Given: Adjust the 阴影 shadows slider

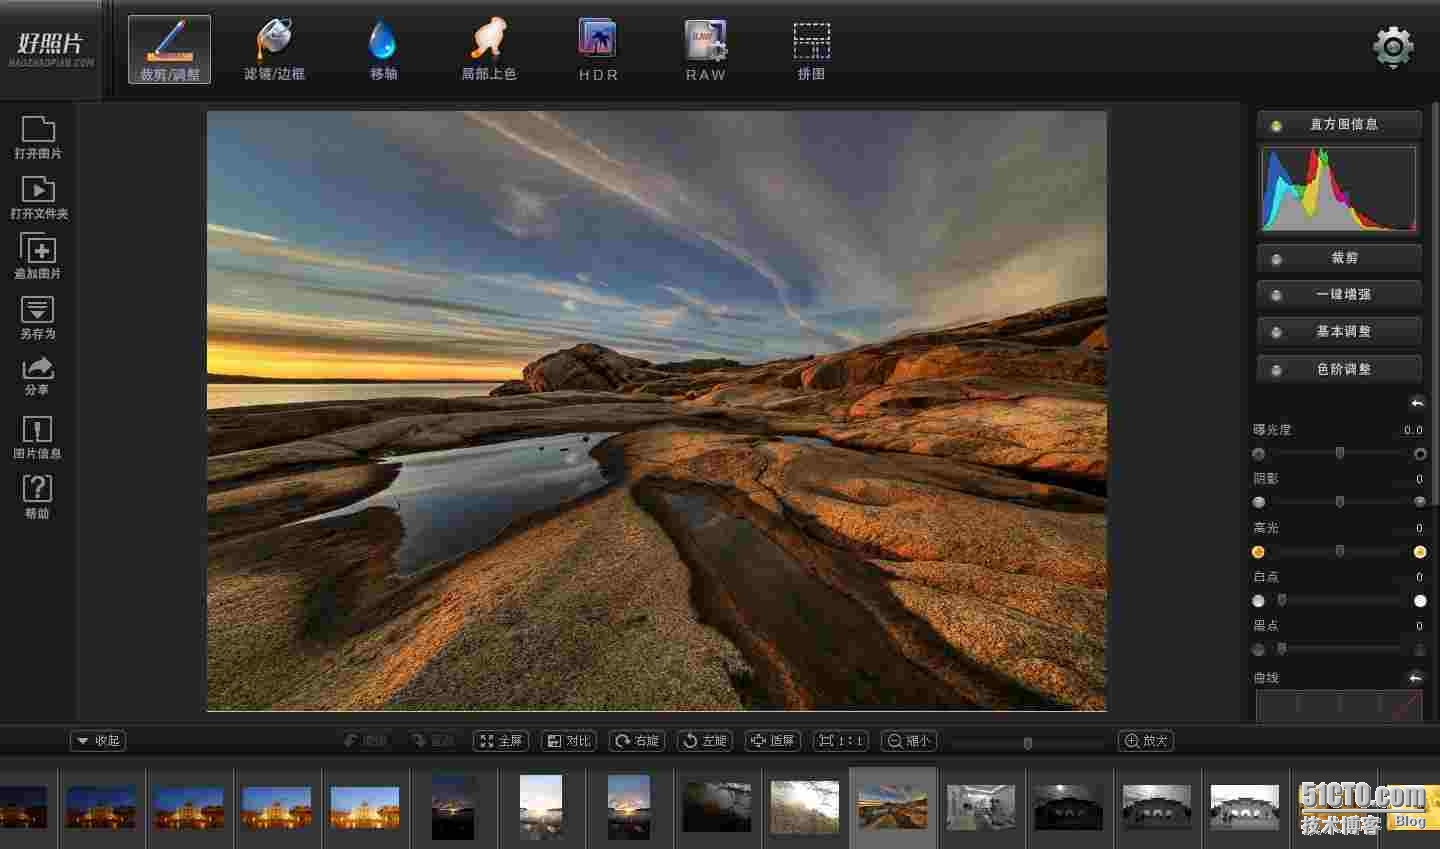Looking at the screenshot, I should [x=1339, y=501].
